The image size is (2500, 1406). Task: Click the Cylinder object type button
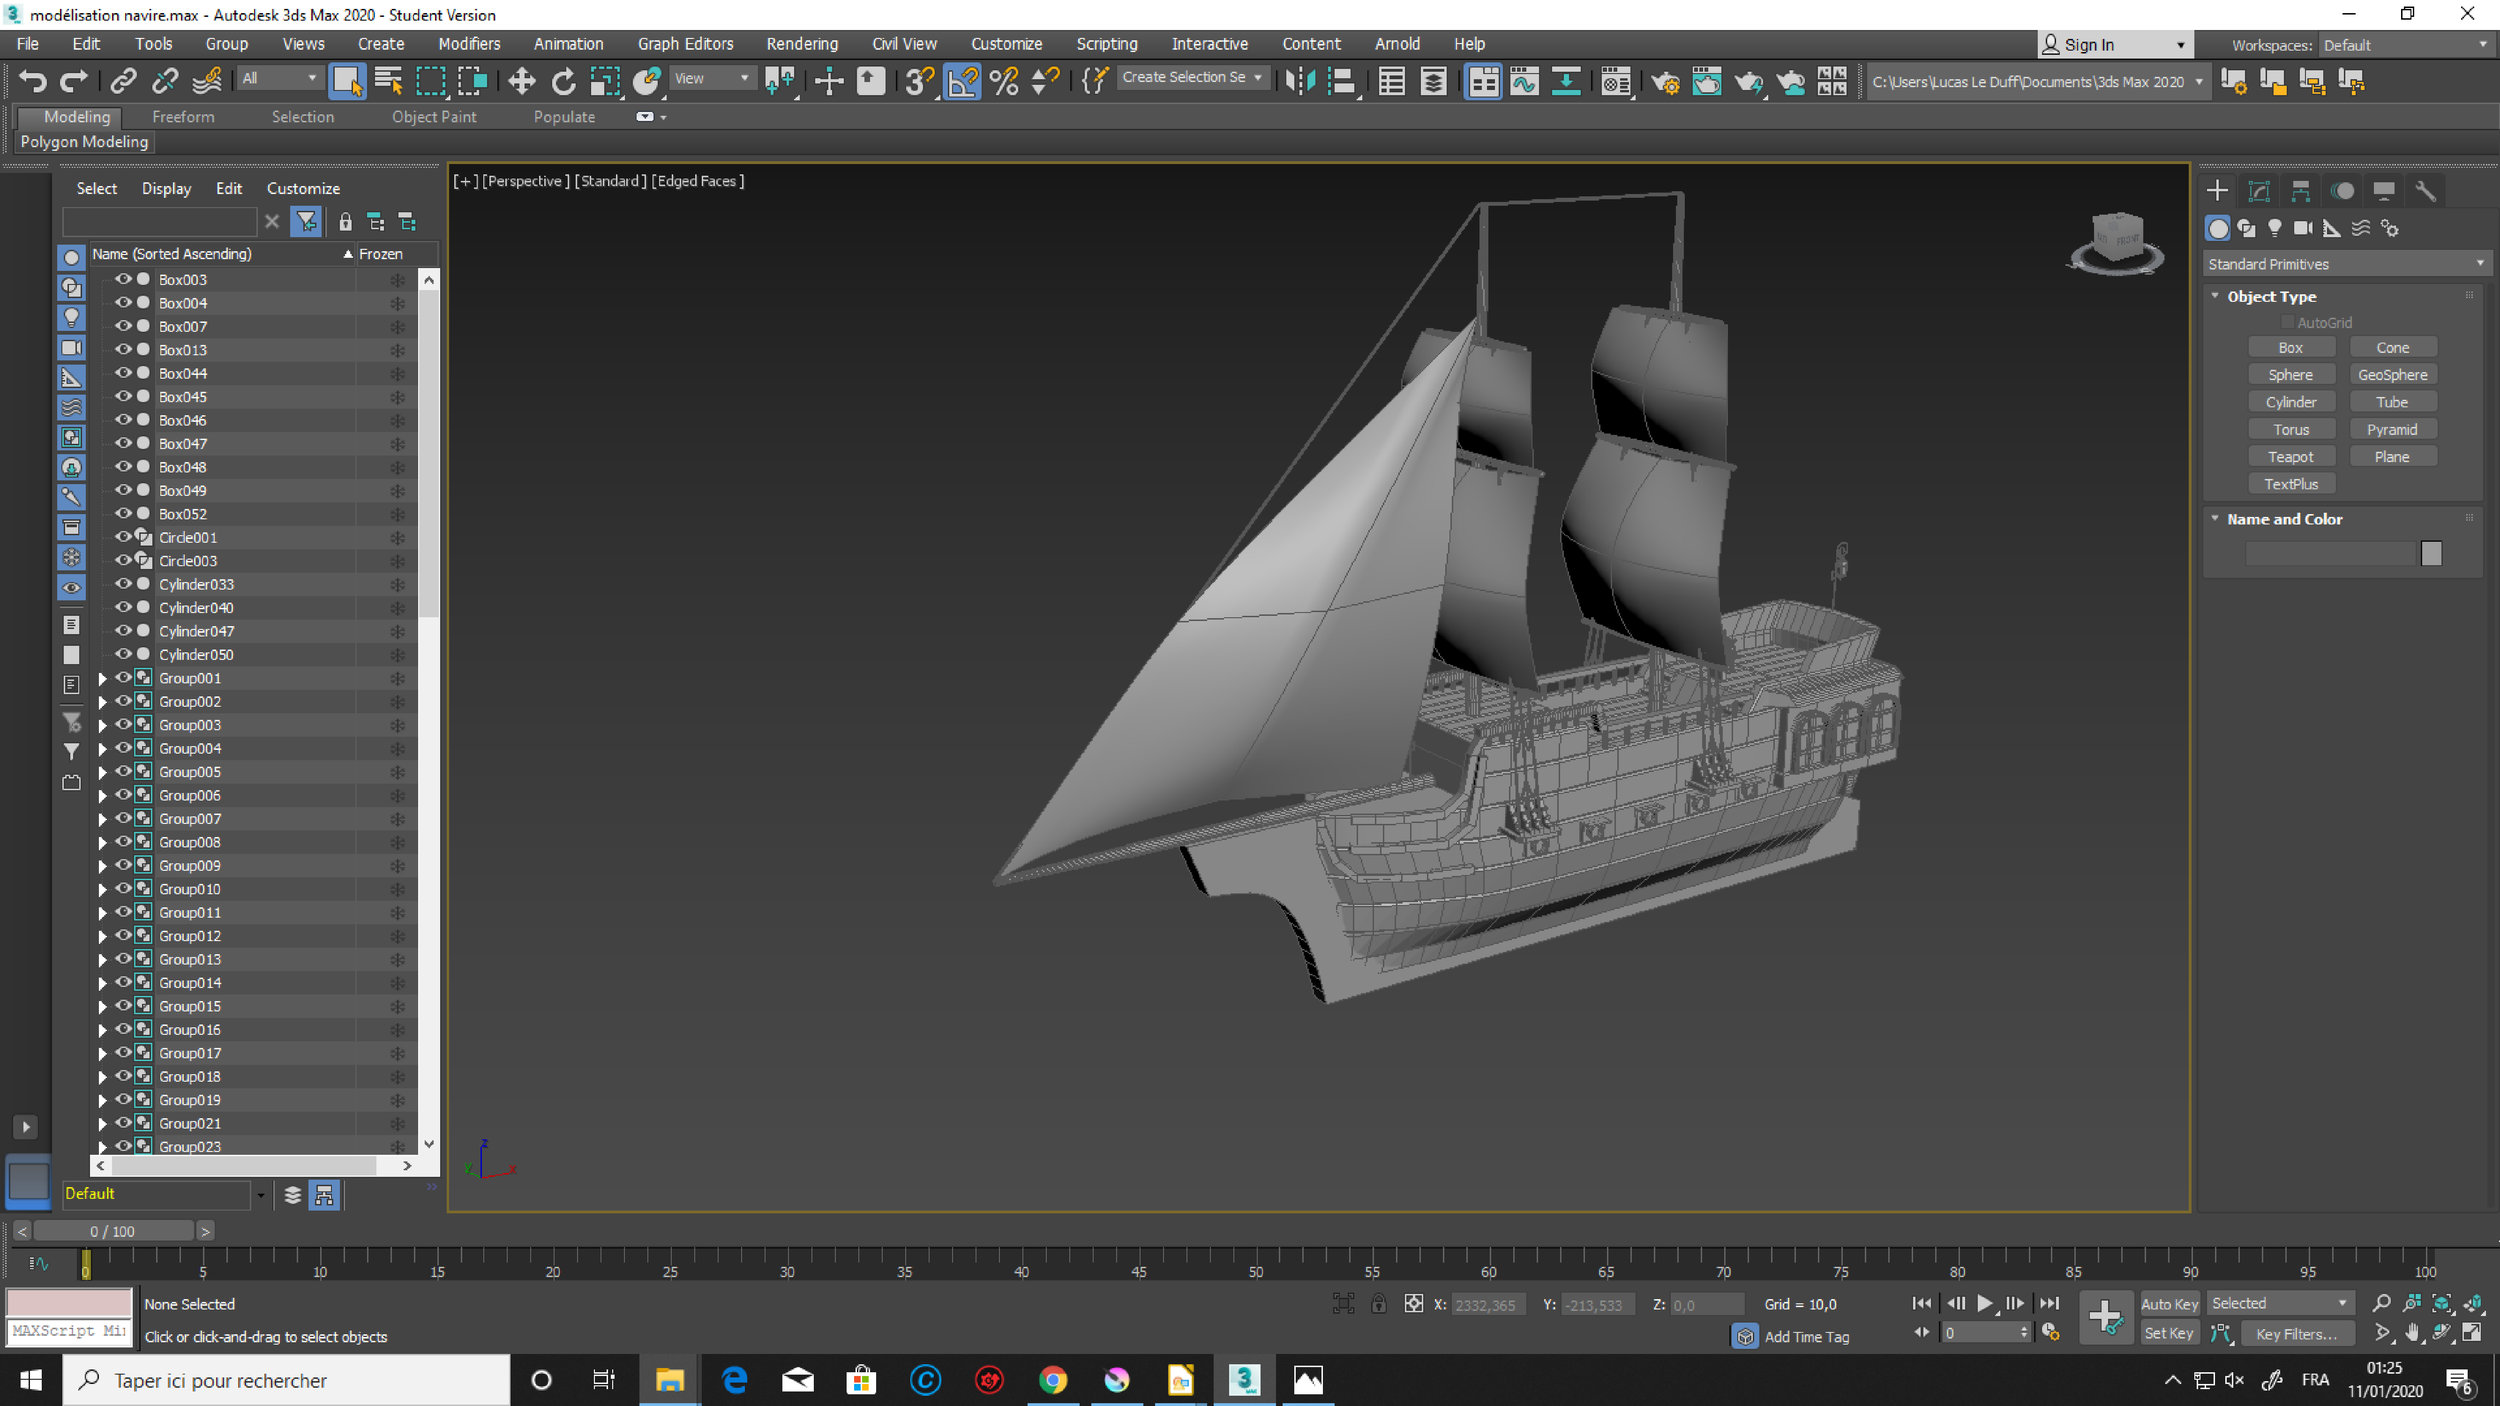pos(2290,402)
